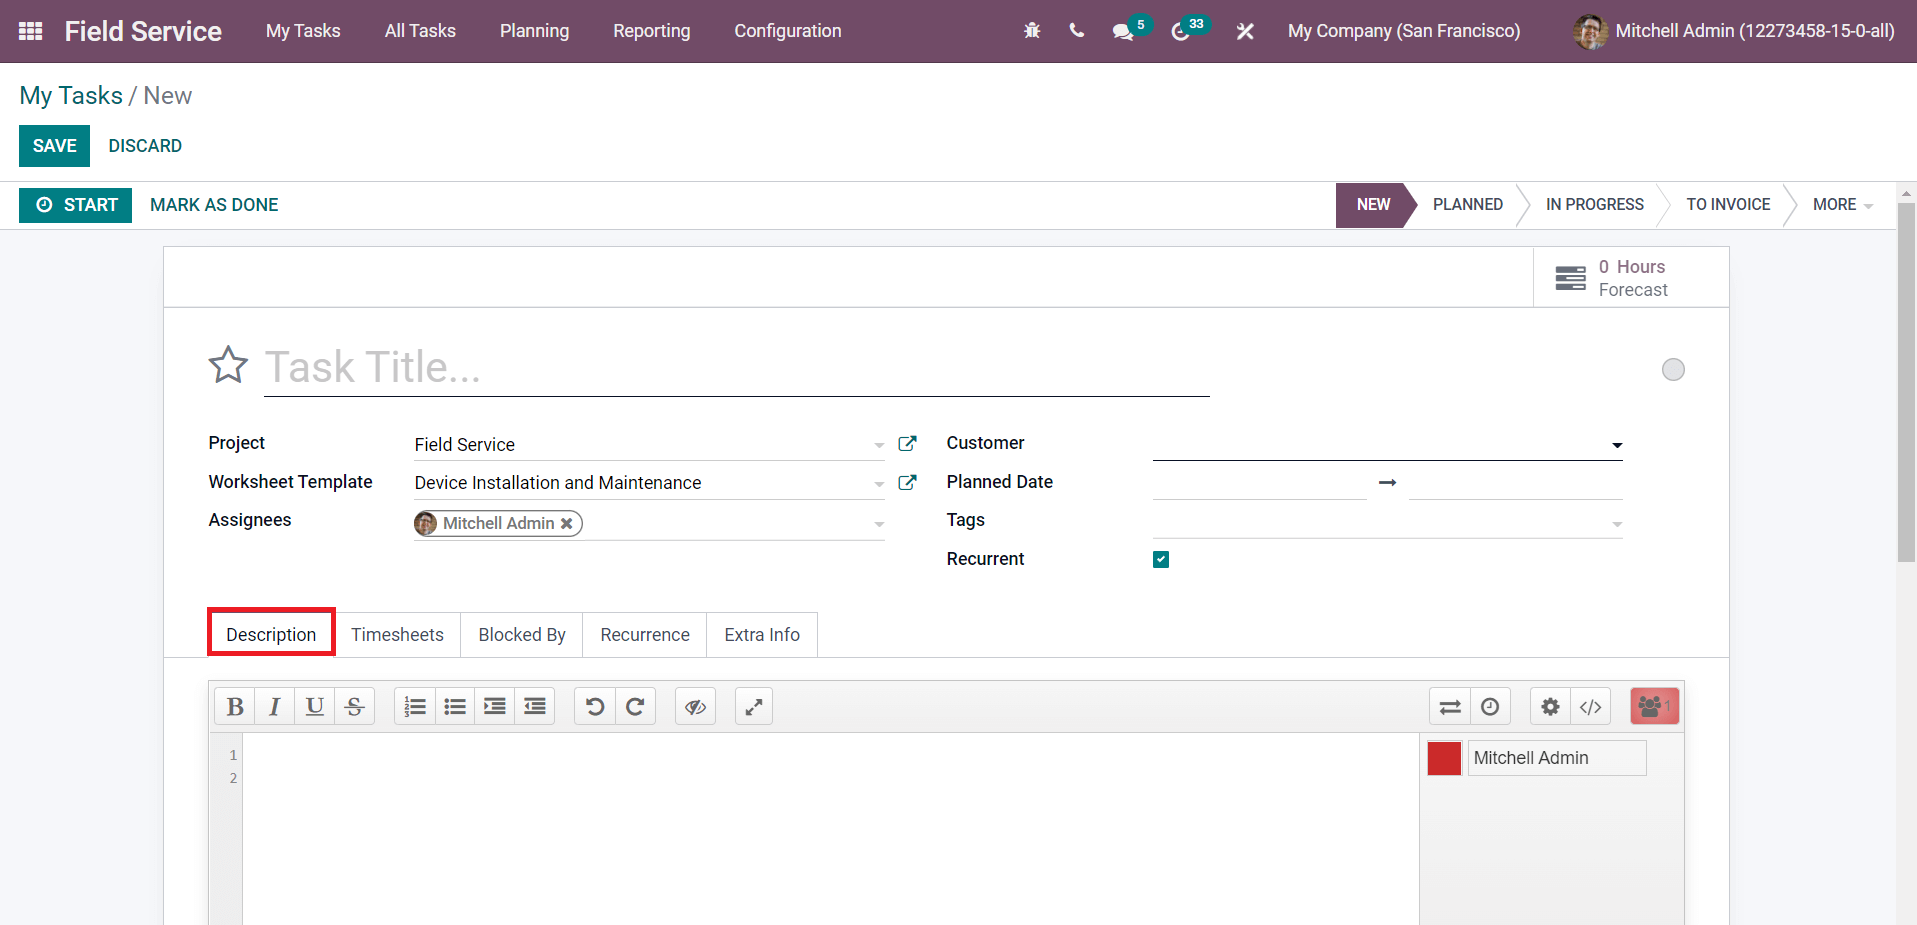Viewport: 1917px width, 925px height.
Task: Toggle the crossed-eye visibility icon
Action: point(695,706)
